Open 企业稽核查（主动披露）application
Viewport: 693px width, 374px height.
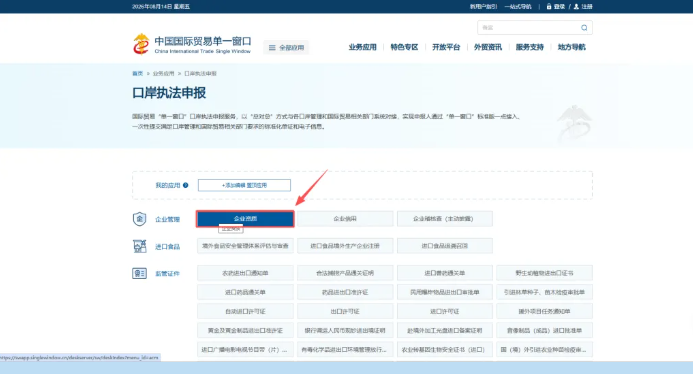tap(445, 219)
